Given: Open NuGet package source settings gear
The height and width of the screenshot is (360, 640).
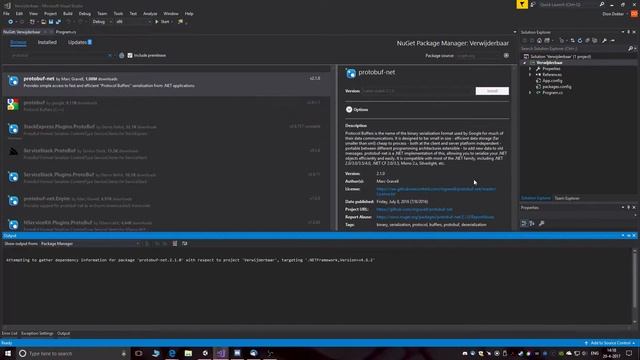Looking at the screenshot, I should [506, 56].
